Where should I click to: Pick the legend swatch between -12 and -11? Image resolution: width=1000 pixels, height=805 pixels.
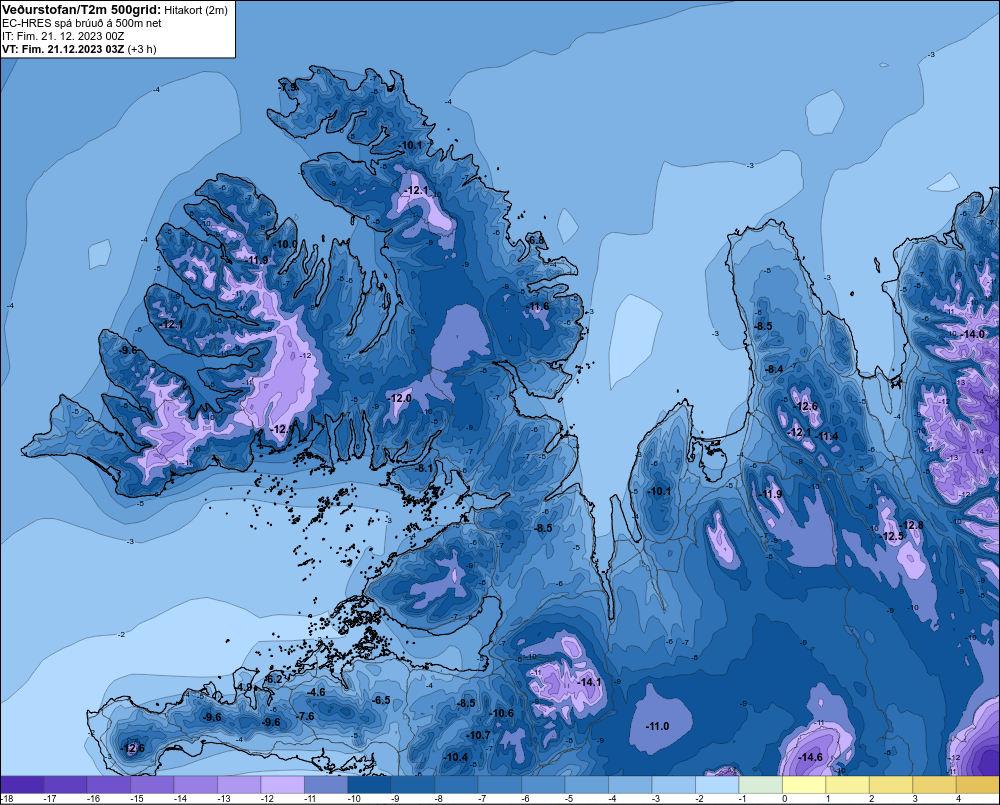coord(283,785)
